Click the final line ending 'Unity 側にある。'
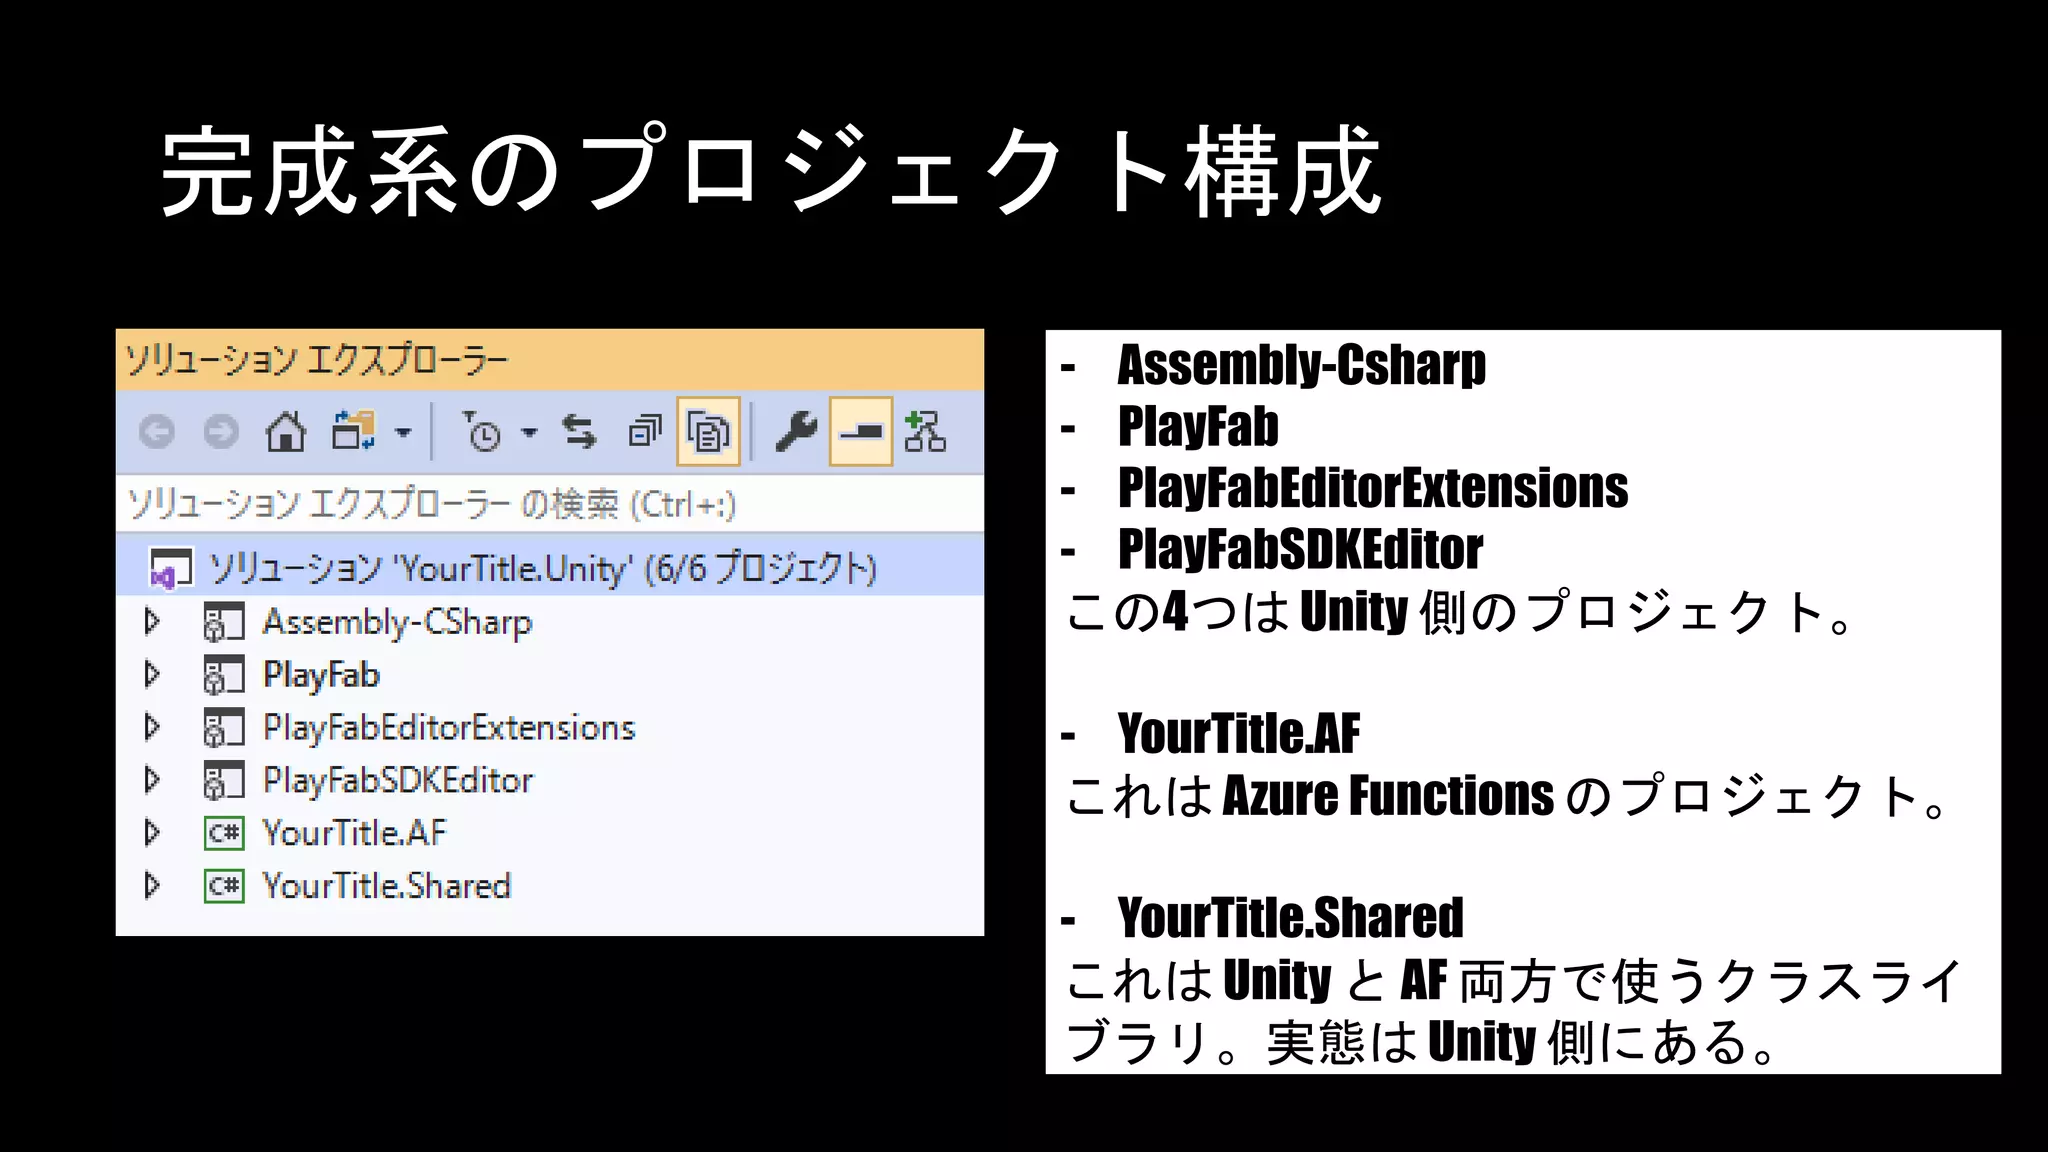 (x=1424, y=1042)
